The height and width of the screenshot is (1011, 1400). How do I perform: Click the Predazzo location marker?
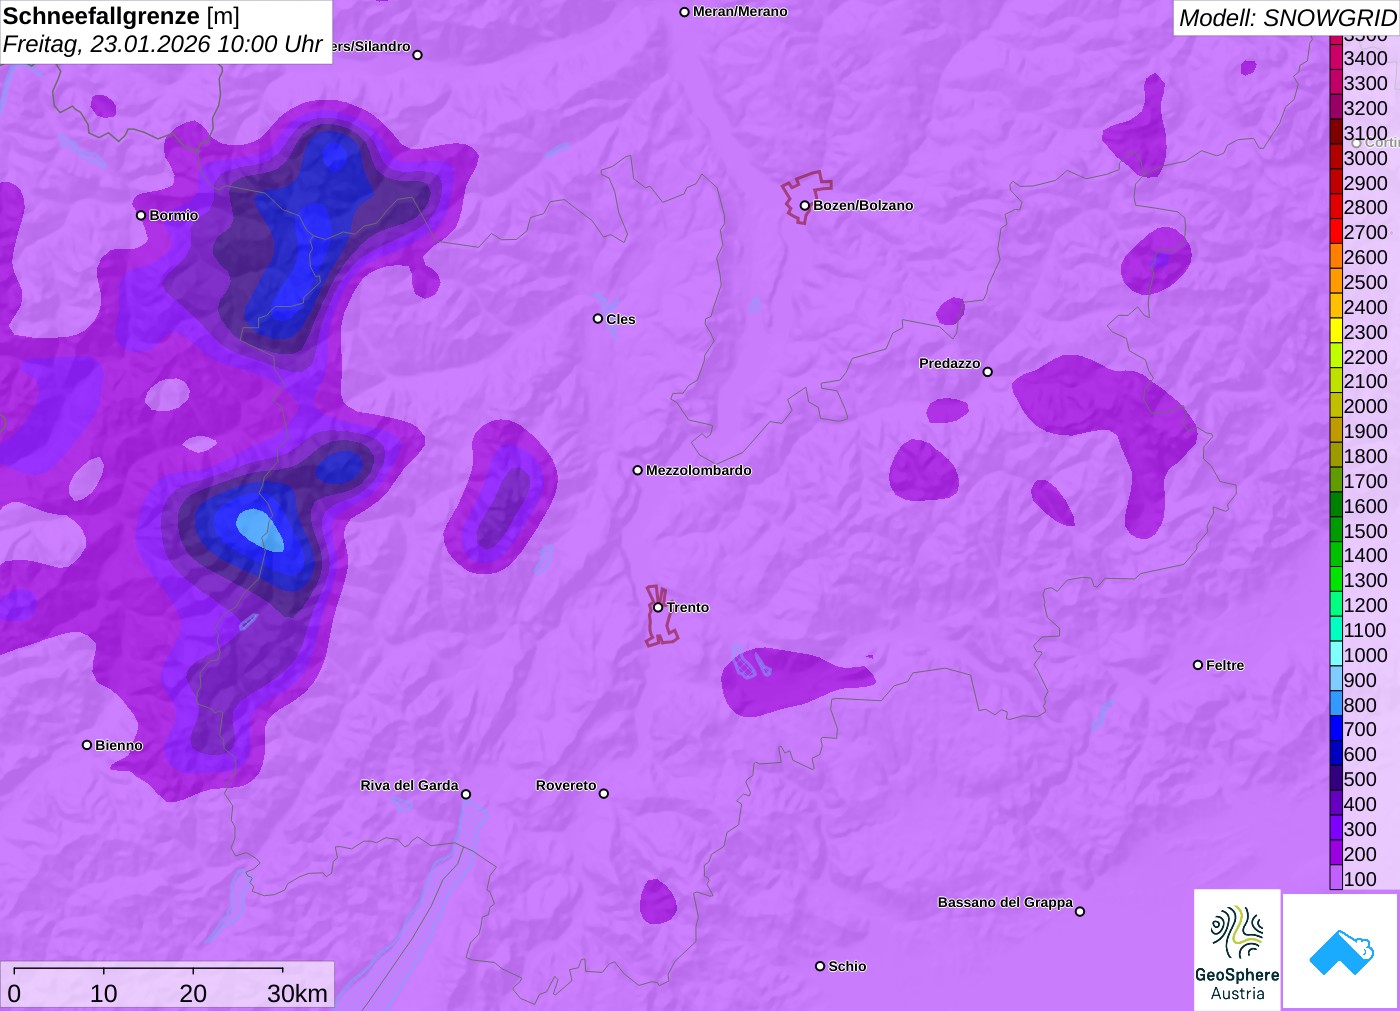pos(988,372)
